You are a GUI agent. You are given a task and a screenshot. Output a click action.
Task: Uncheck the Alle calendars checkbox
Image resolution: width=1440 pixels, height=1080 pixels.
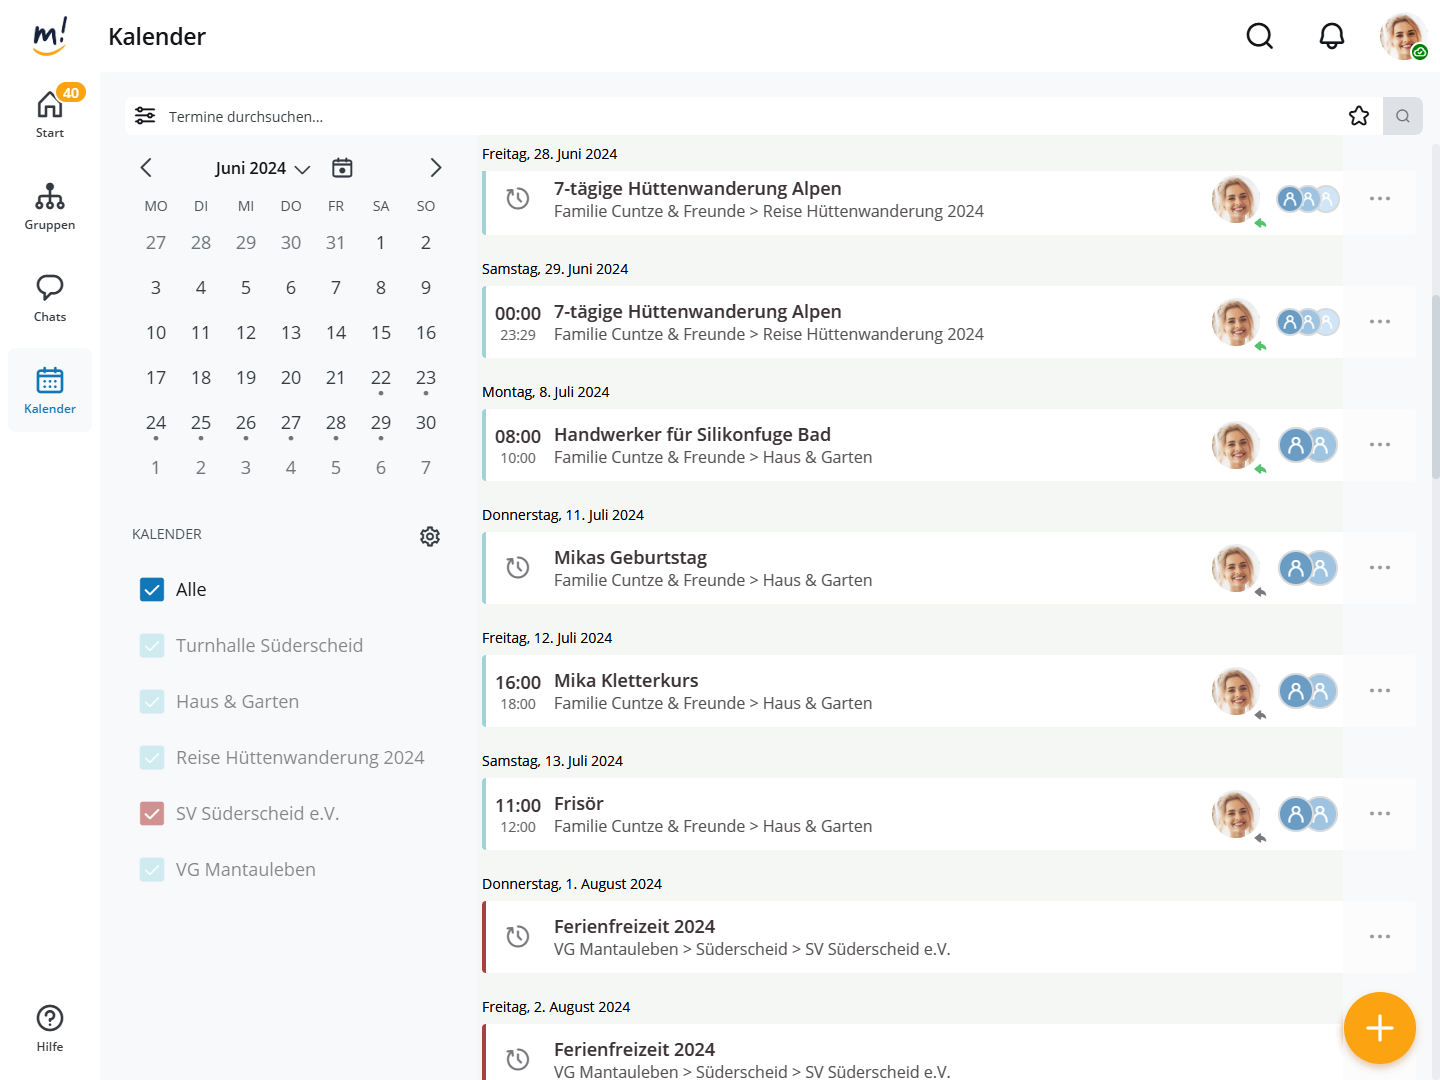(152, 590)
